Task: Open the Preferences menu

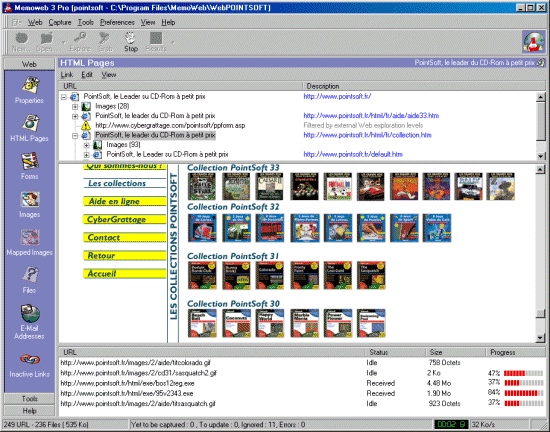Action: click(x=117, y=22)
